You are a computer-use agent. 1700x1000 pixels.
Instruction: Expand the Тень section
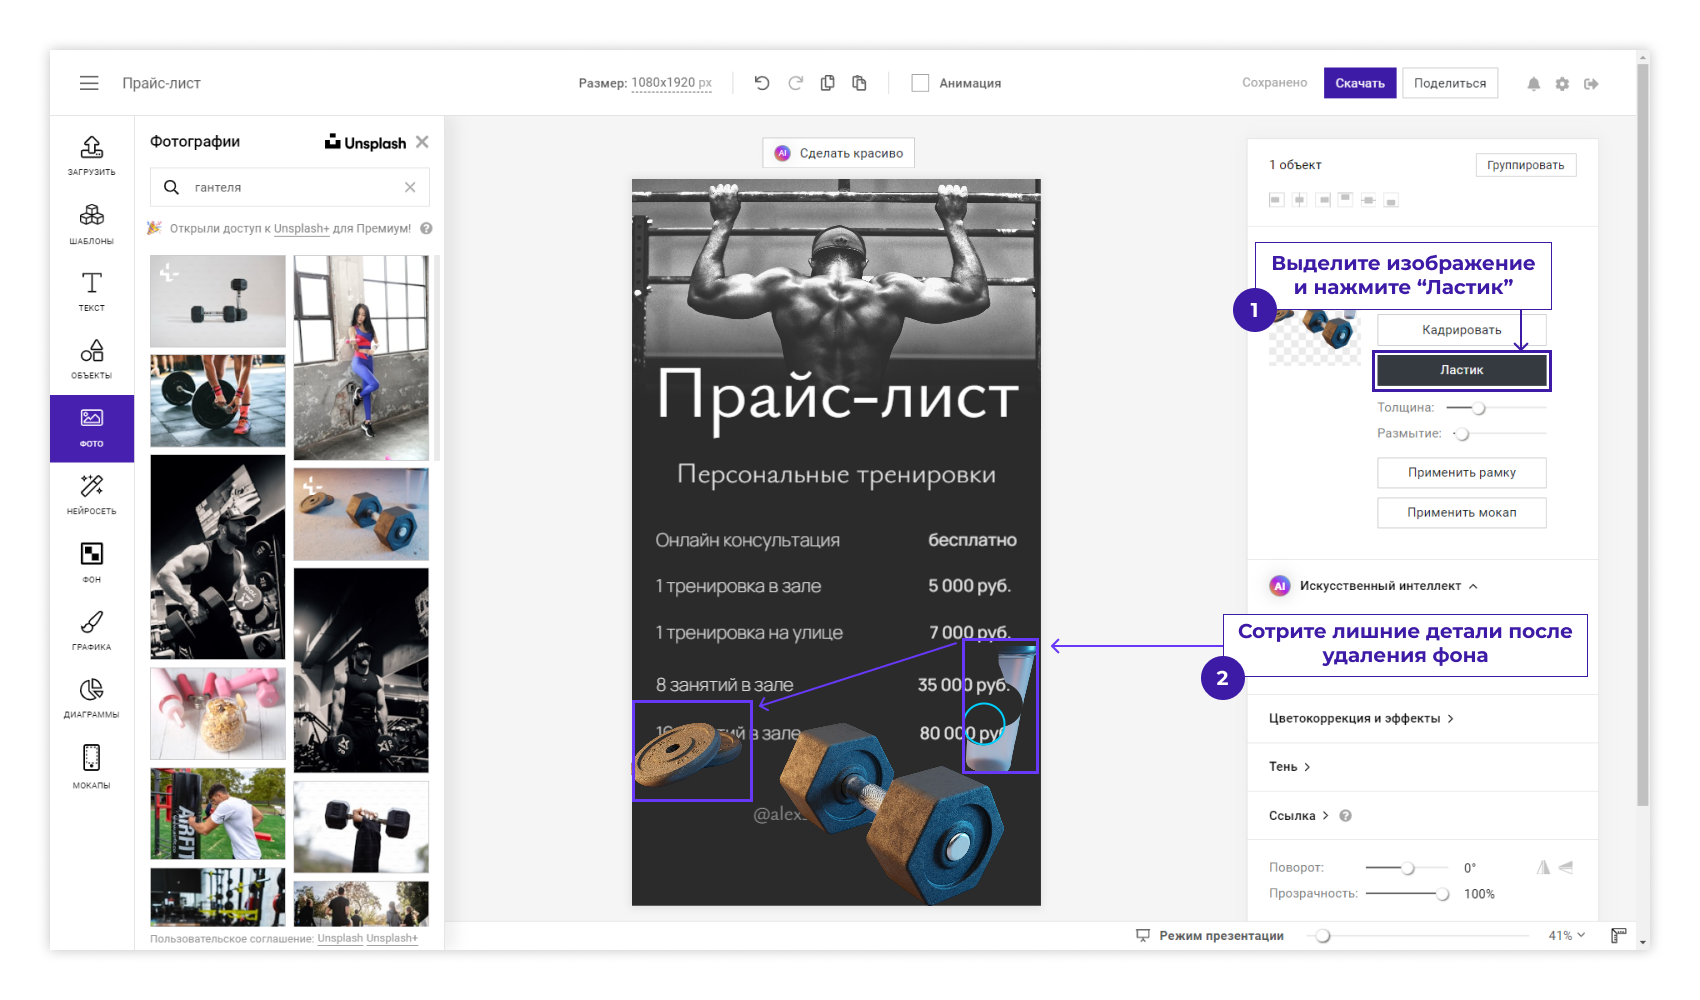click(x=1289, y=767)
